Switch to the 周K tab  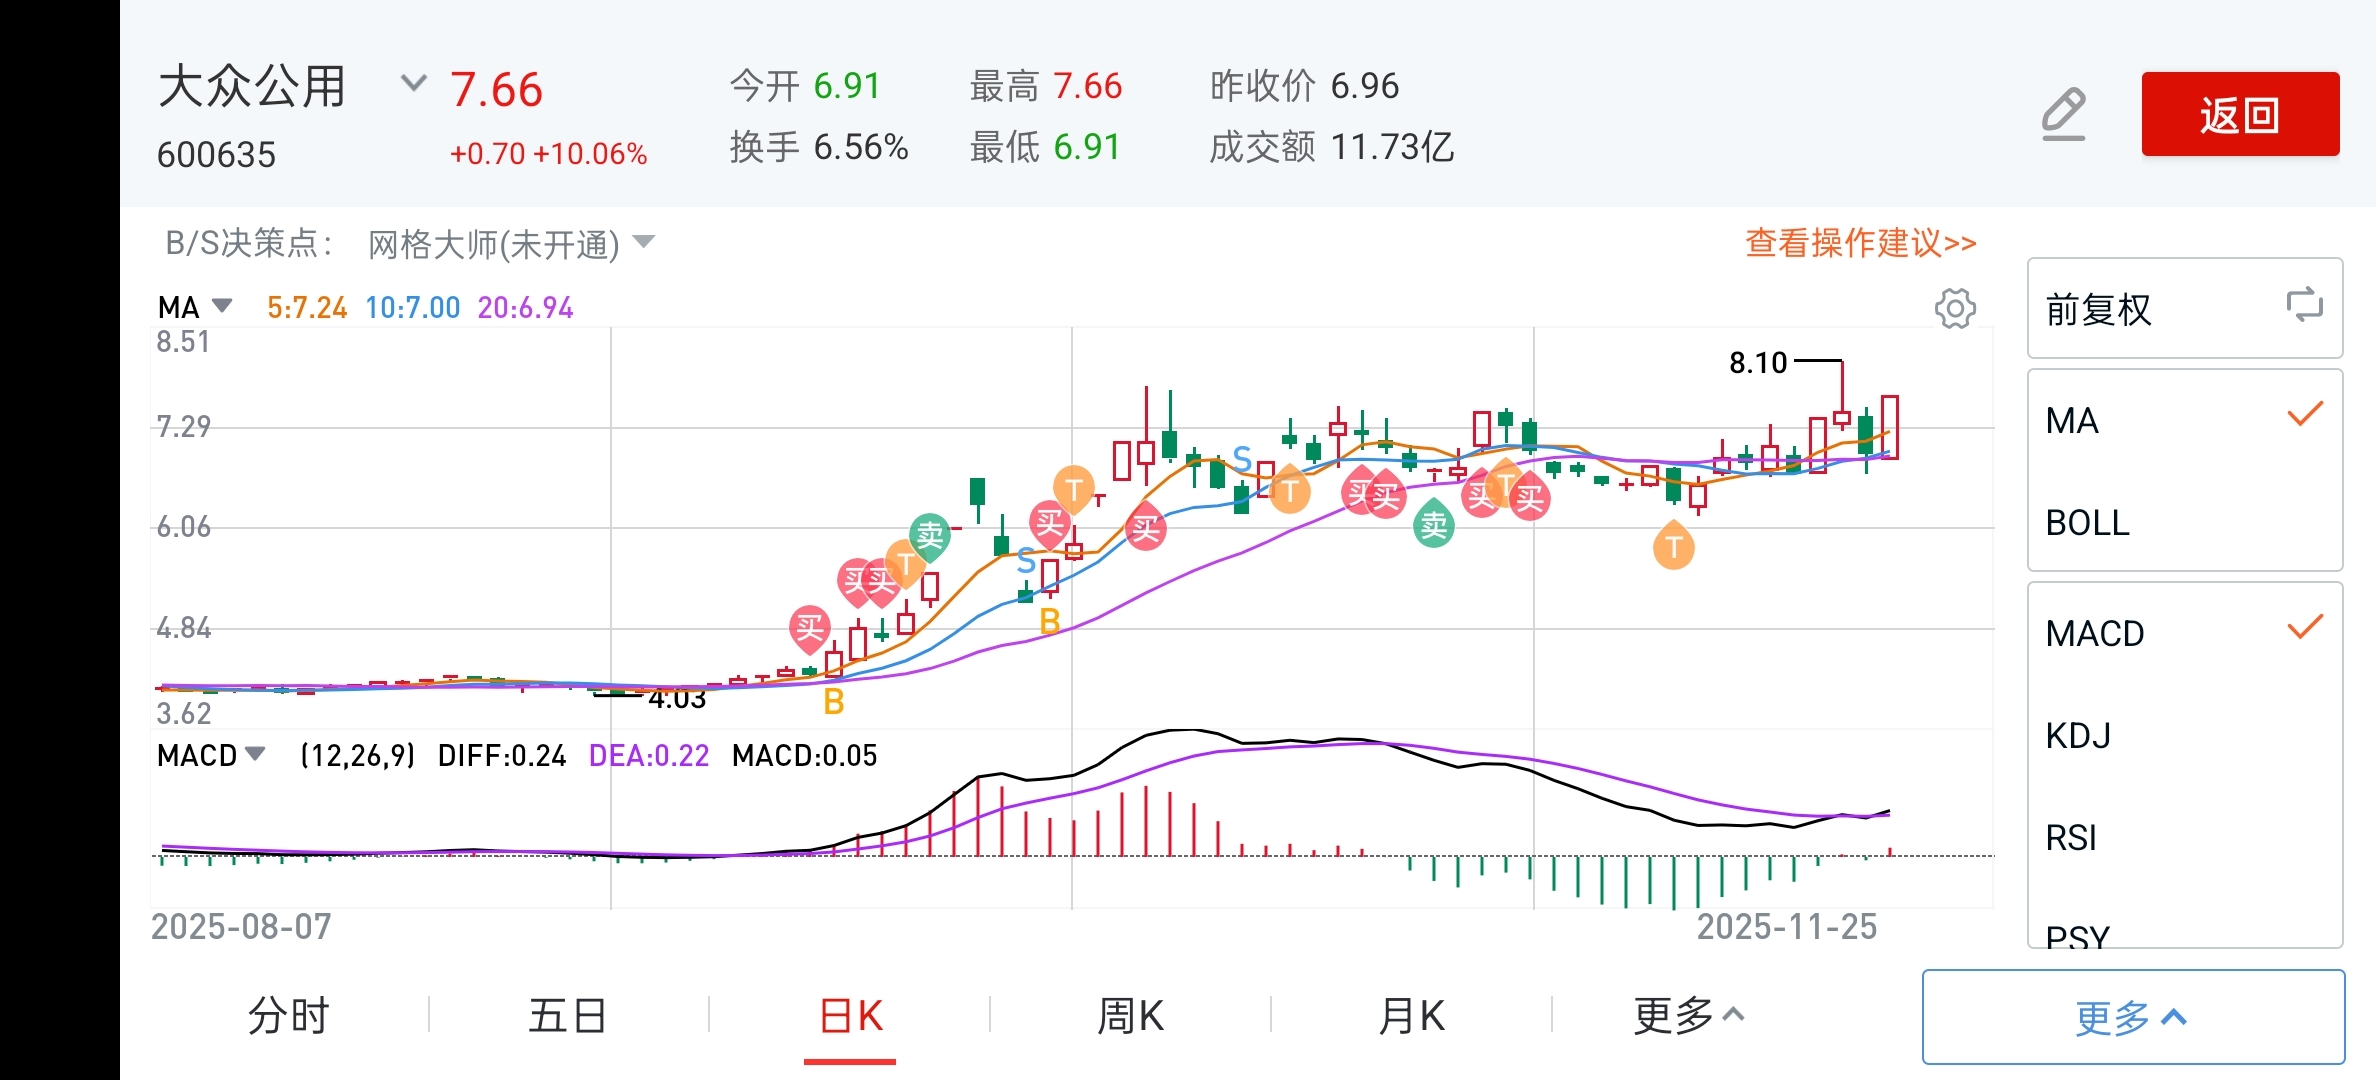tap(1130, 1016)
